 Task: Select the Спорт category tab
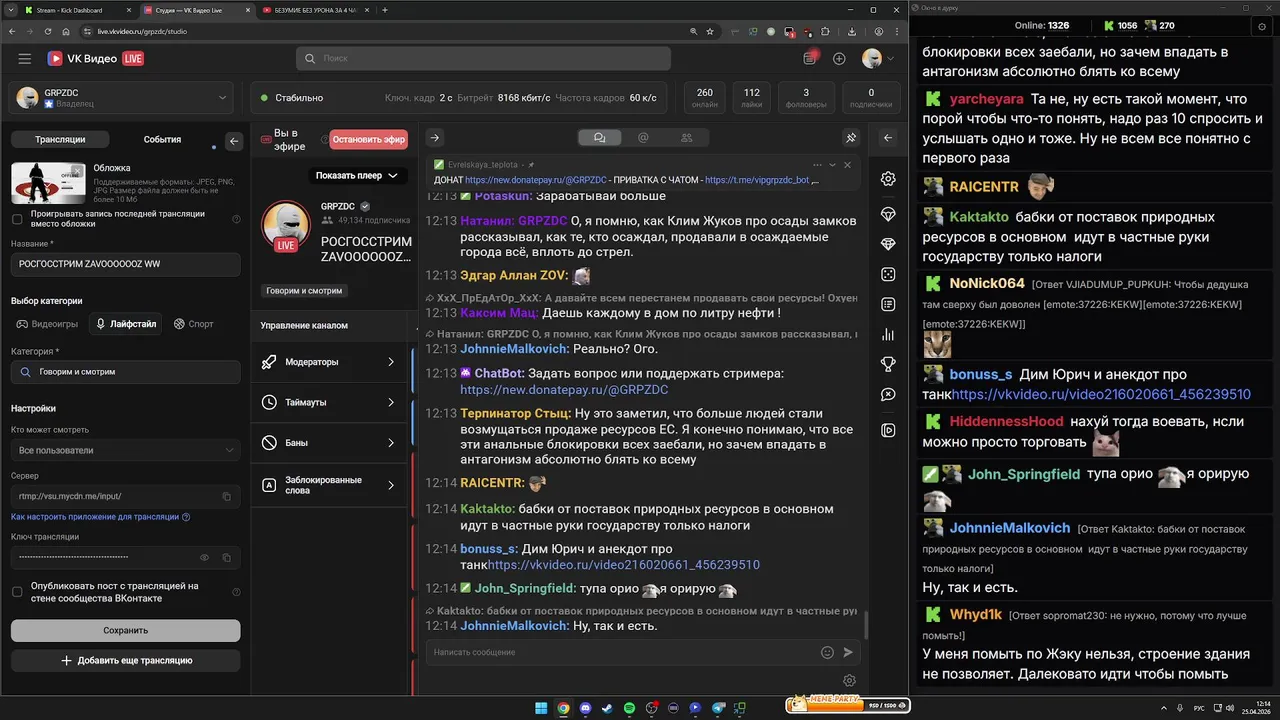[x=194, y=324]
